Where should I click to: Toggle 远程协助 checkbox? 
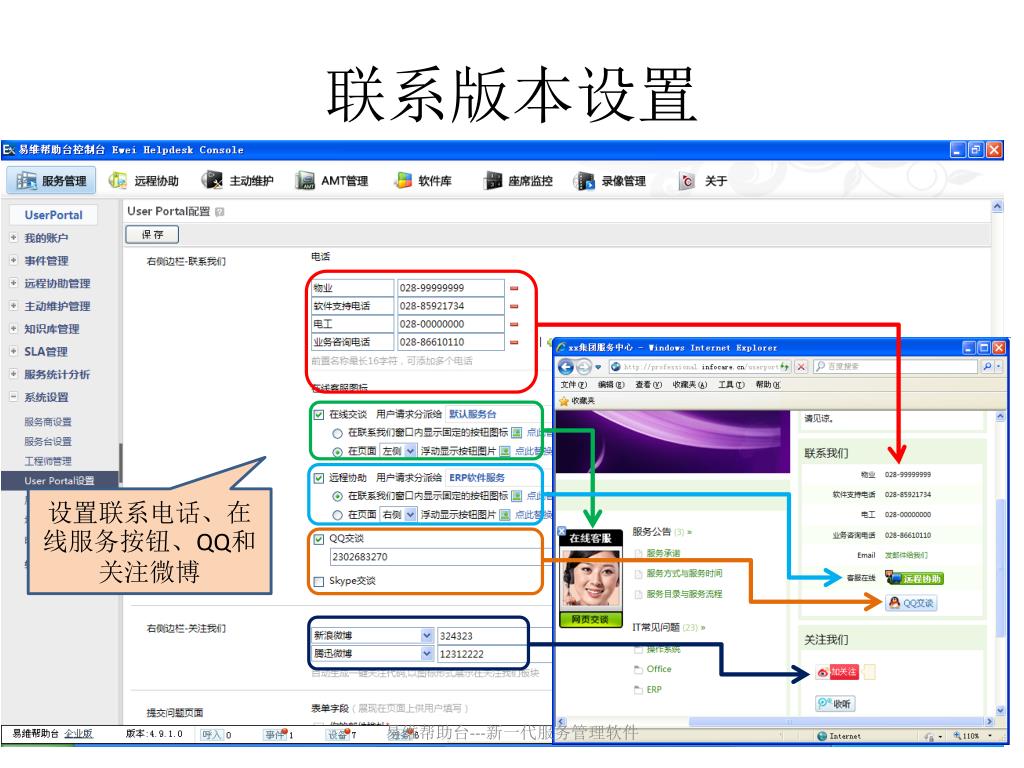(319, 478)
